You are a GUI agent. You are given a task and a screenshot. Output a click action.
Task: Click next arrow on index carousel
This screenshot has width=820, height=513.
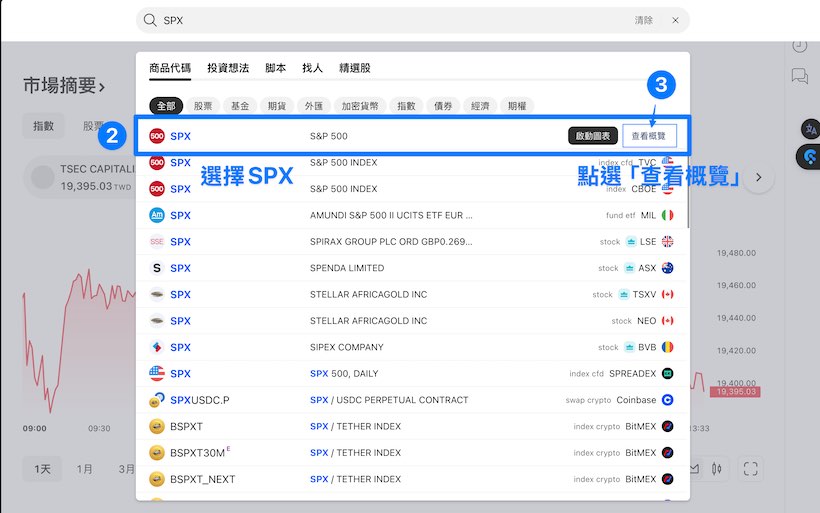758,177
